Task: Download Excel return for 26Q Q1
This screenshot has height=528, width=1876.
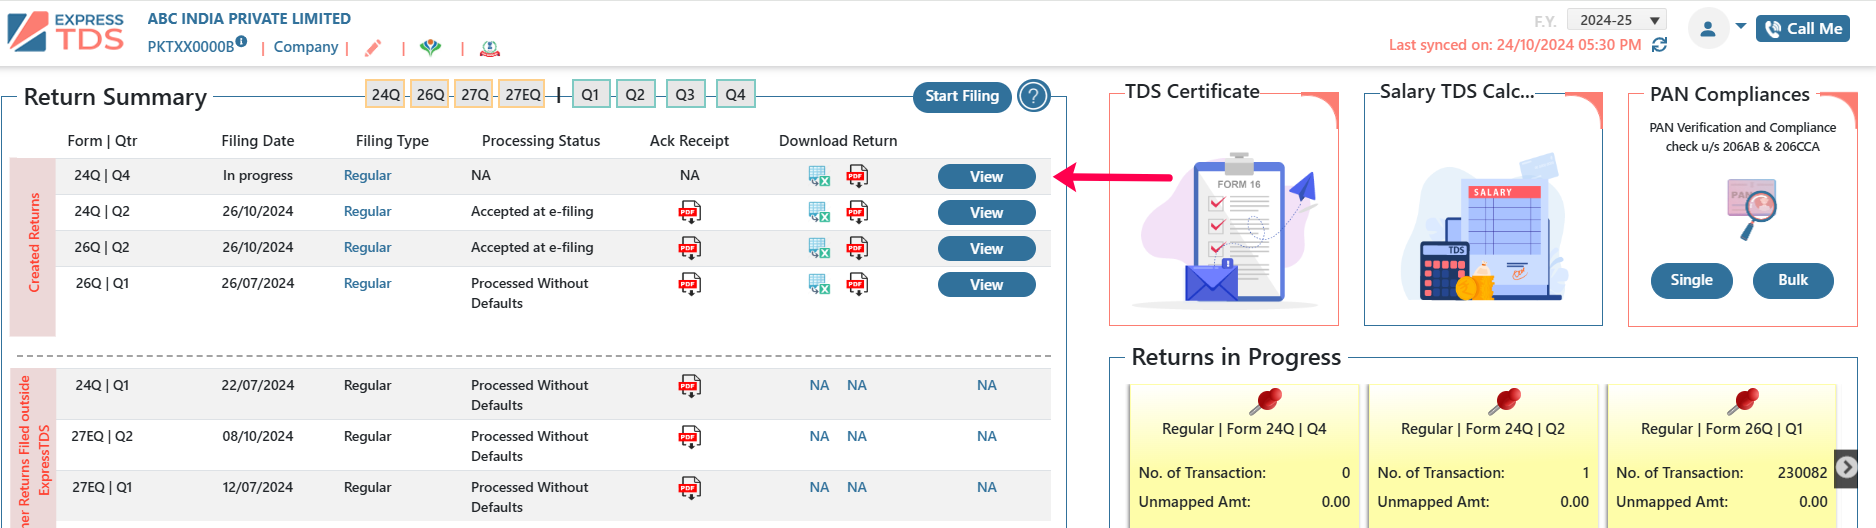Action: coord(819,284)
